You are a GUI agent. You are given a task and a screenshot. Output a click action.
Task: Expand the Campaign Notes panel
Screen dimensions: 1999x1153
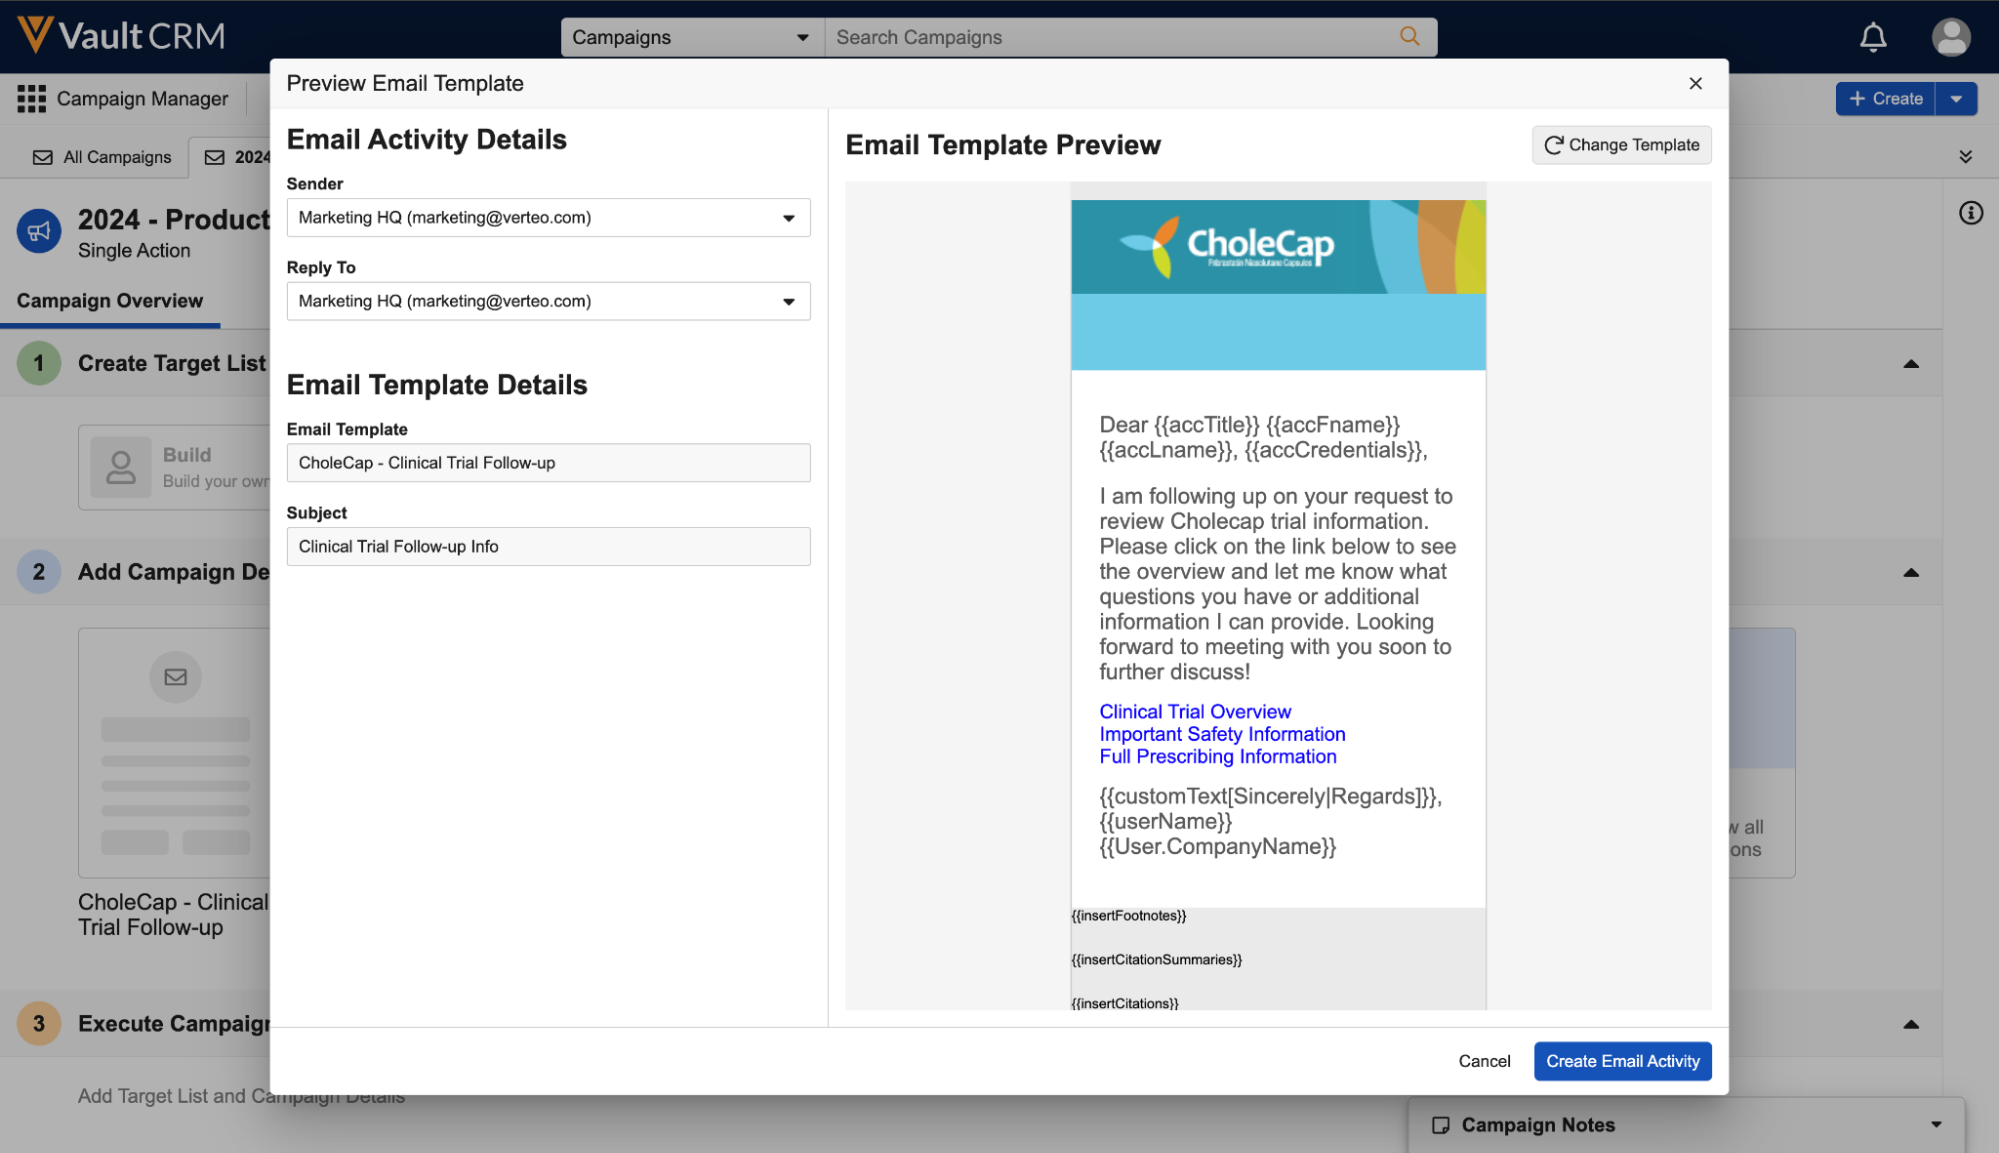(1936, 1125)
